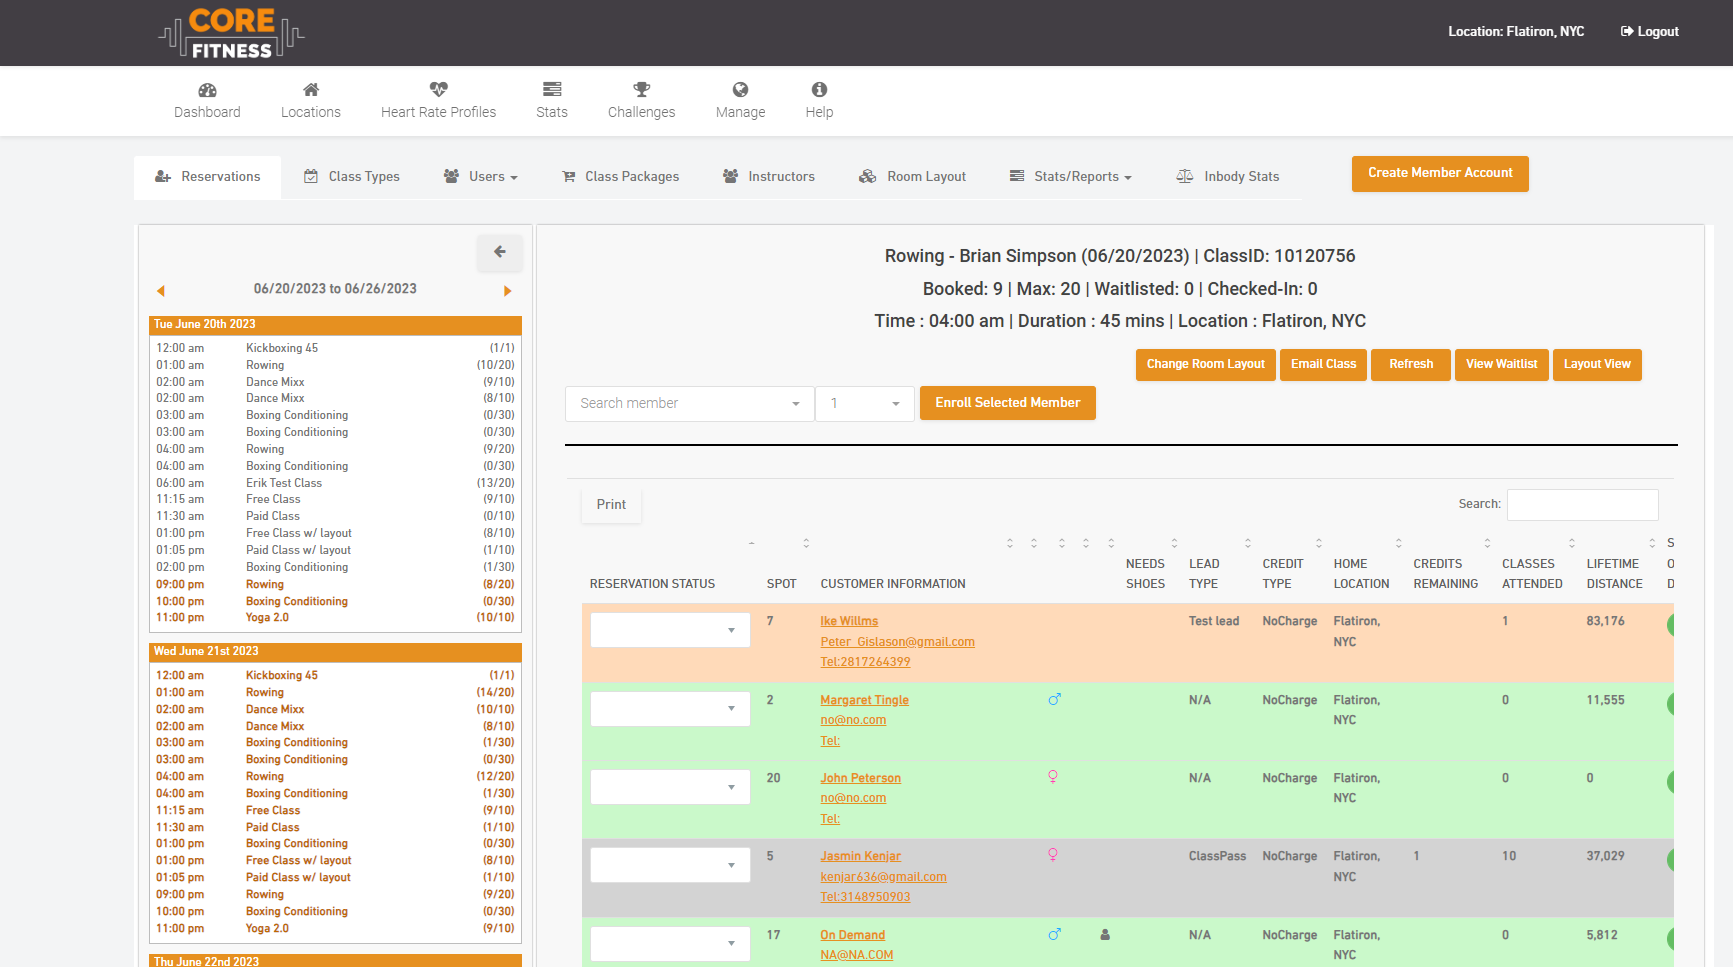Collapse the schedule panel with back arrow
1733x967 pixels.
tap(500, 252)
